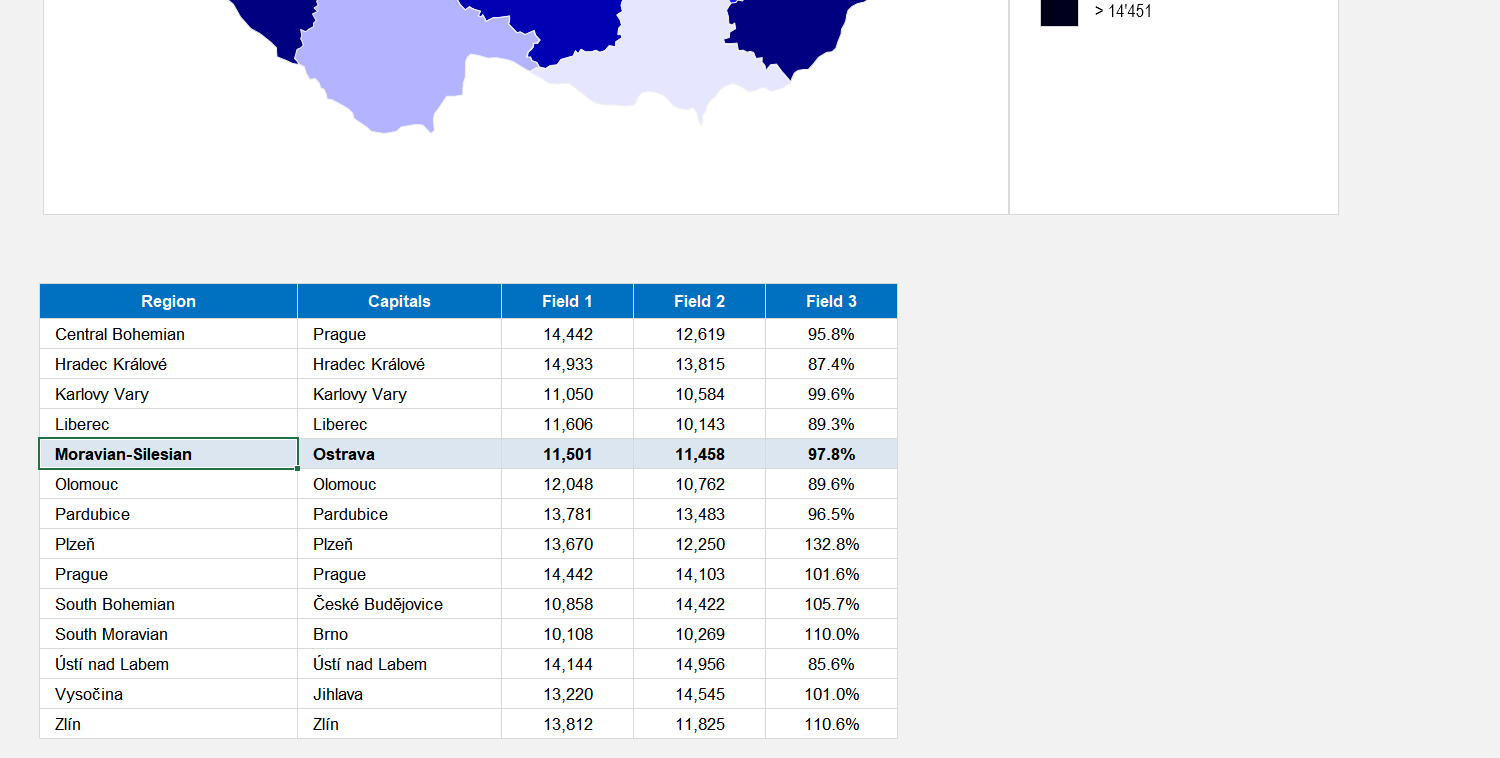Select the Zlín region row

(x=70, y=723)
